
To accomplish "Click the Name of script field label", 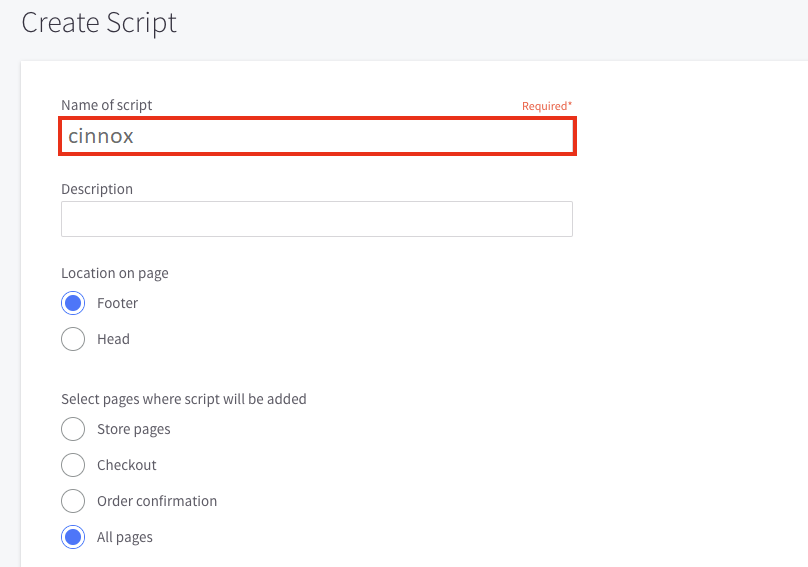I will click(107, 105).
